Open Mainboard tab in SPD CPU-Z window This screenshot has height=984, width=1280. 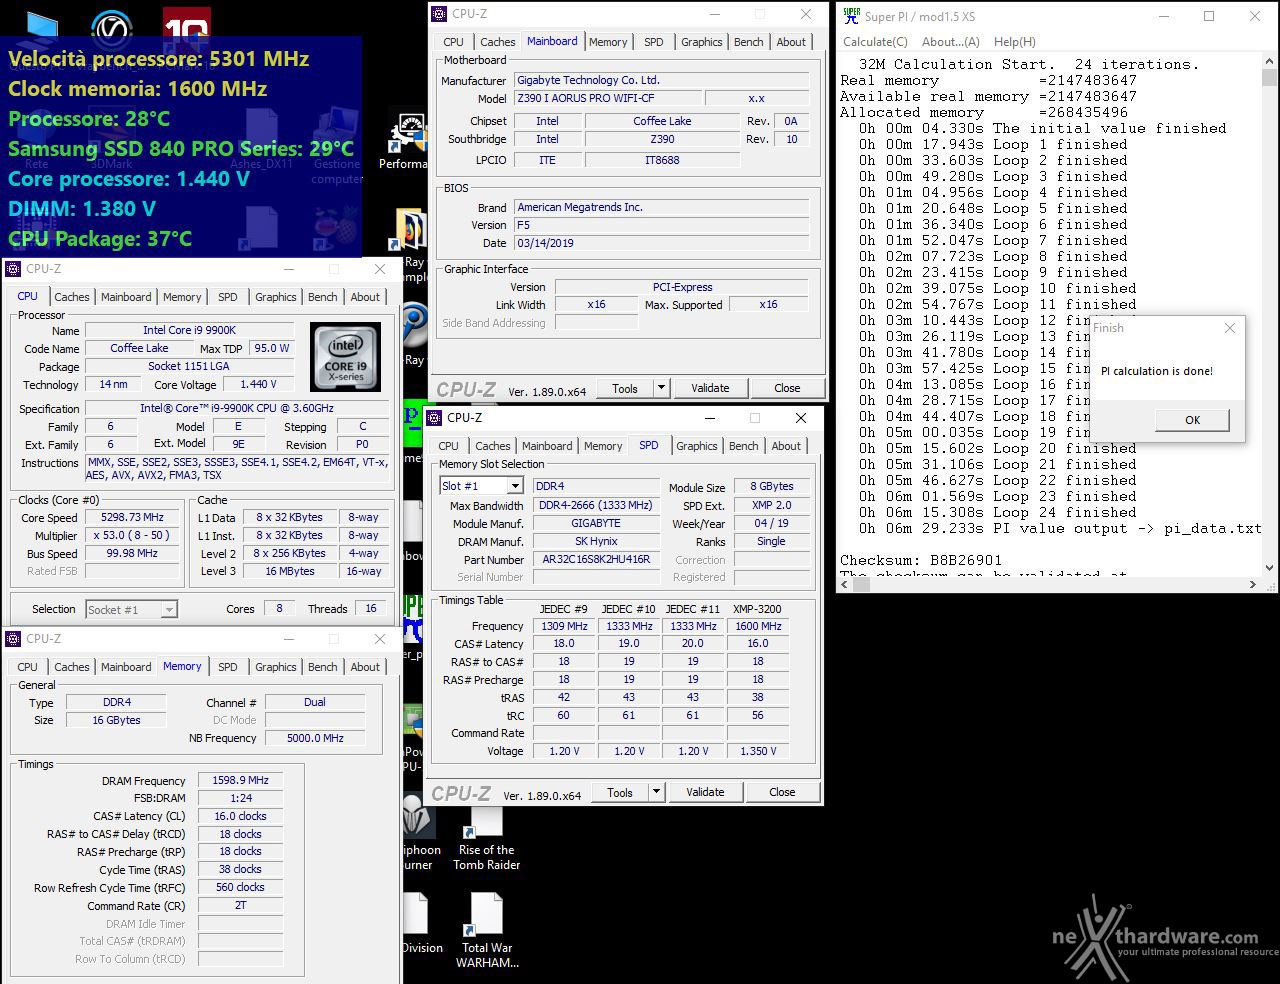click(547, 446)
